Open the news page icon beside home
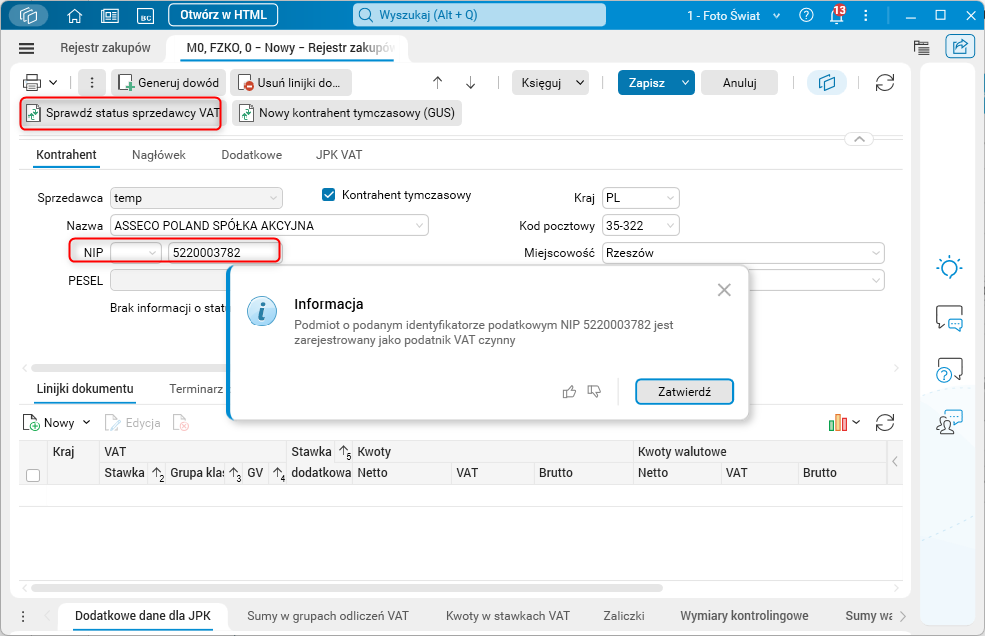Image resolution: width=985 pixels, height=636 pixels. coord(110,16)
